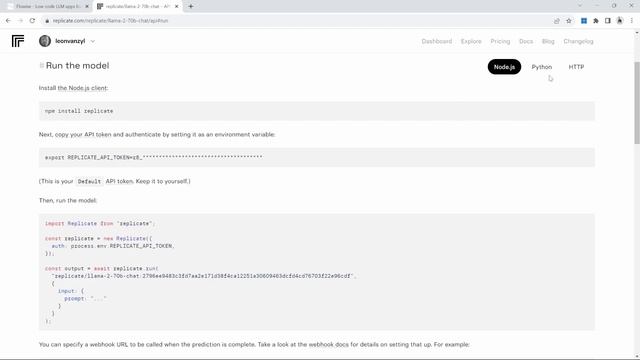Switch to the Python code tab
Screen dimensions: 640x360
point(542,67)
